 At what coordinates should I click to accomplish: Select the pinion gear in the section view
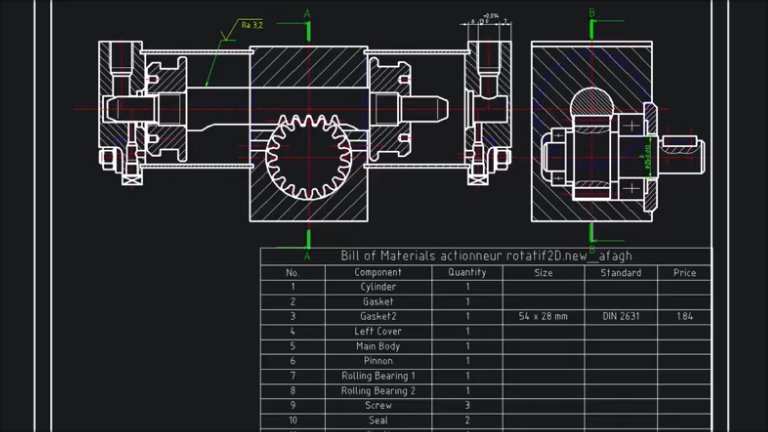309,157
